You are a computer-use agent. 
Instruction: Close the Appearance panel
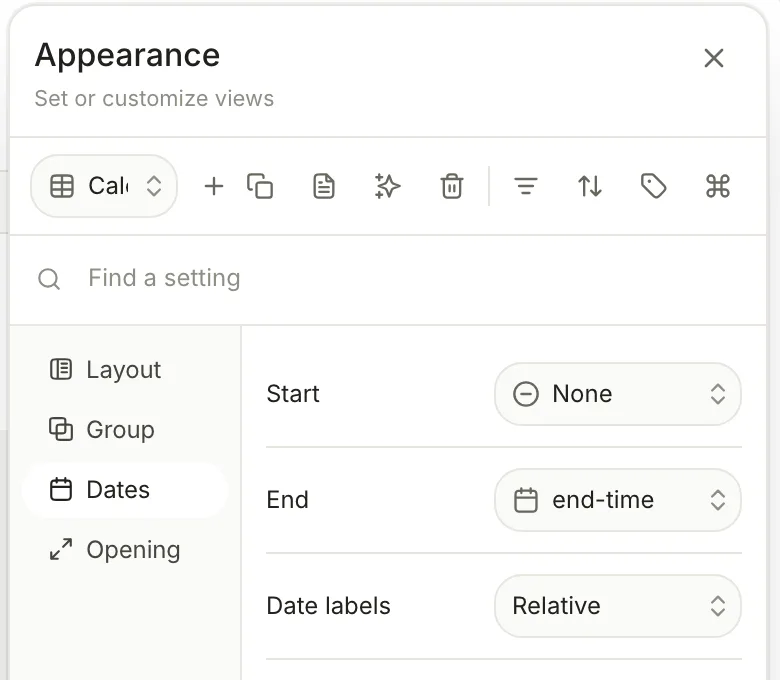[713, 58]
